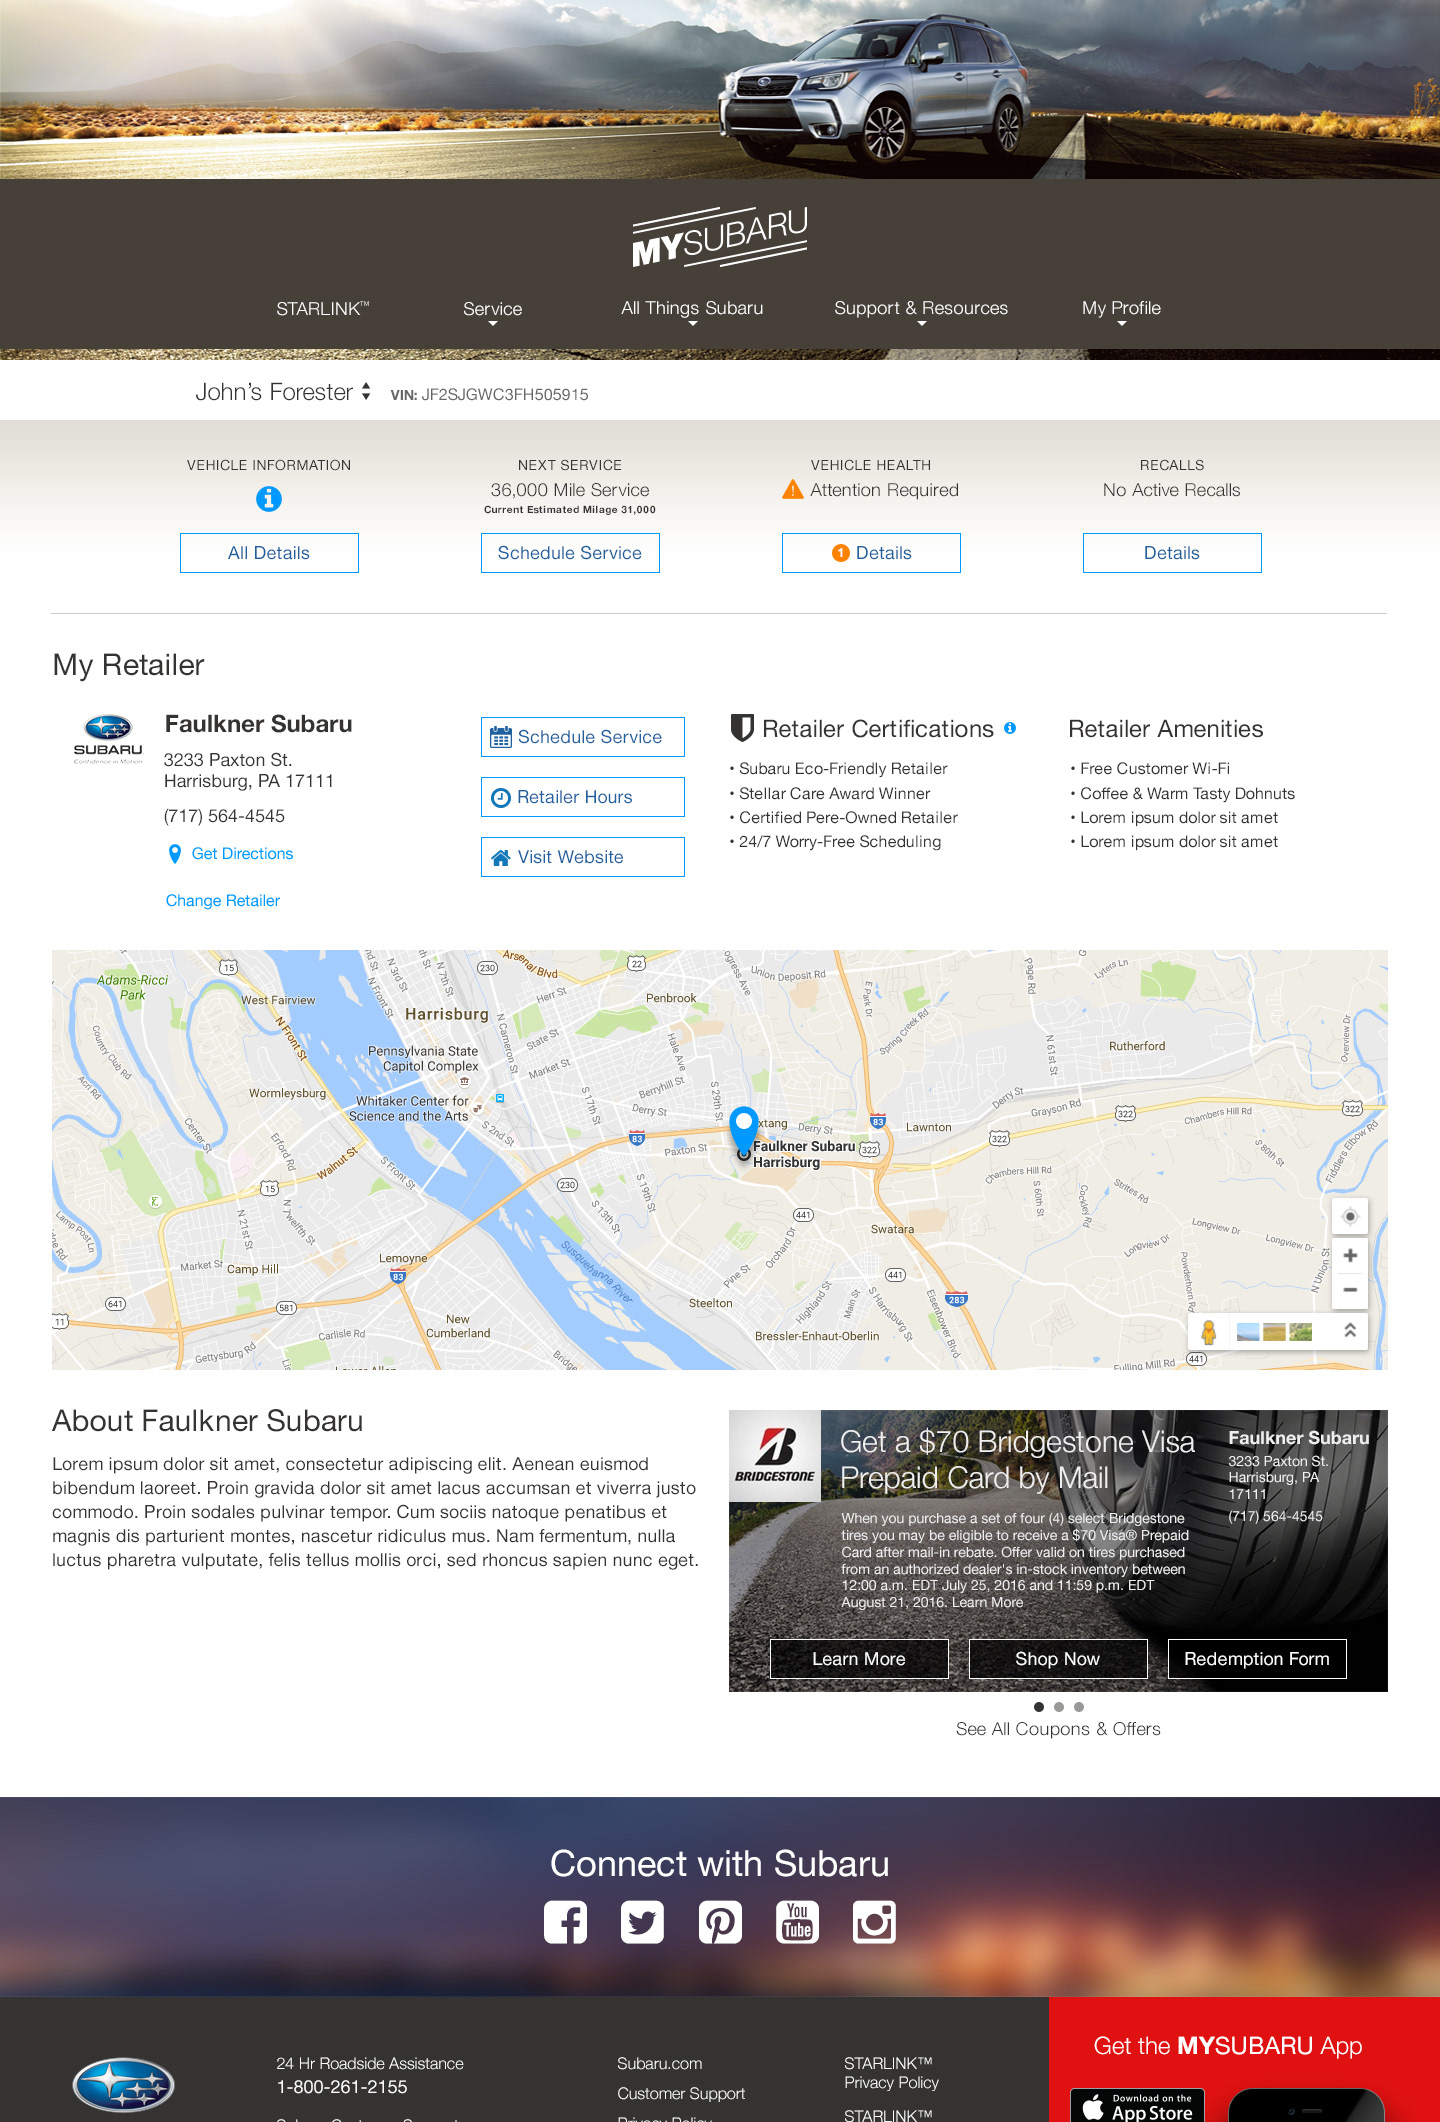The image size is (1440, 2122).
Task: Open vehicle information info icon
Action: [269, 498]
